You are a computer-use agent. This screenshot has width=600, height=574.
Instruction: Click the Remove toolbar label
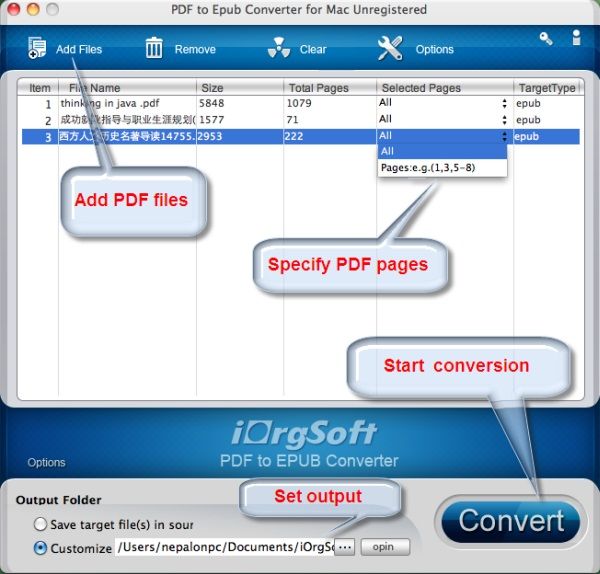tap(195, 49)
